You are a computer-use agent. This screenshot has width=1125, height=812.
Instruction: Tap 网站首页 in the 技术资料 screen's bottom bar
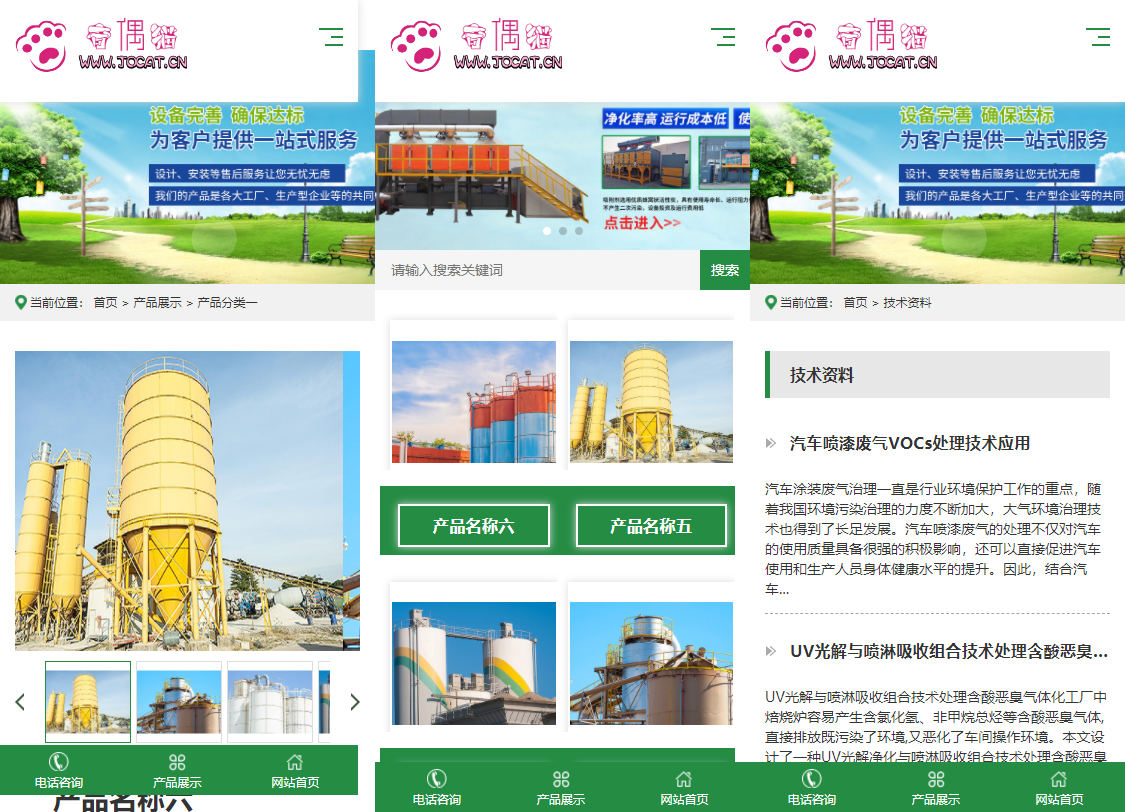(1059, 788)
